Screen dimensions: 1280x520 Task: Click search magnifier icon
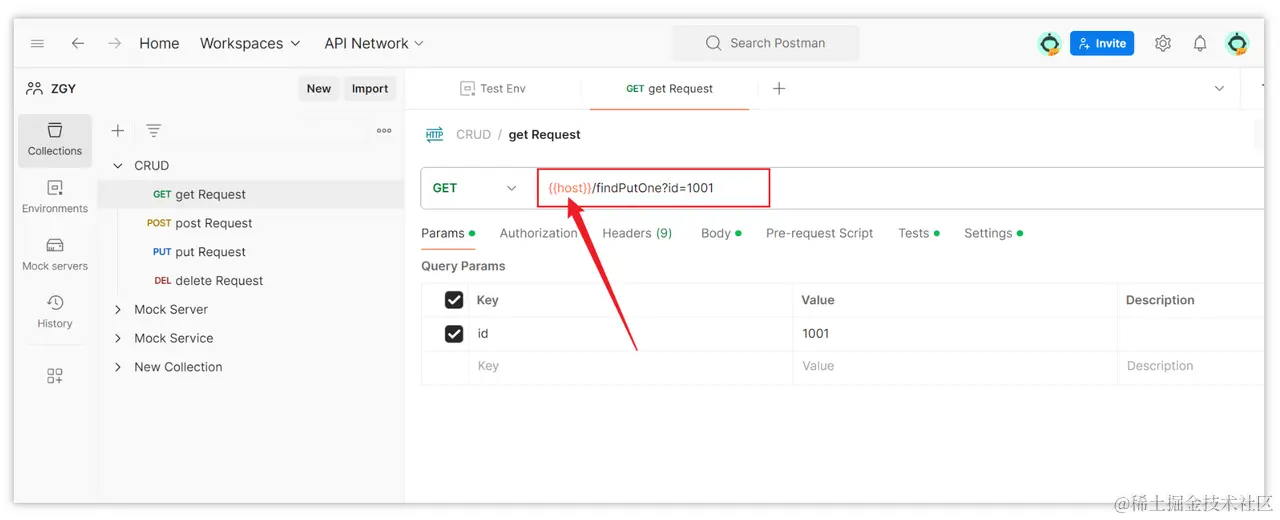pyautogui.click(x=713, y=43)
